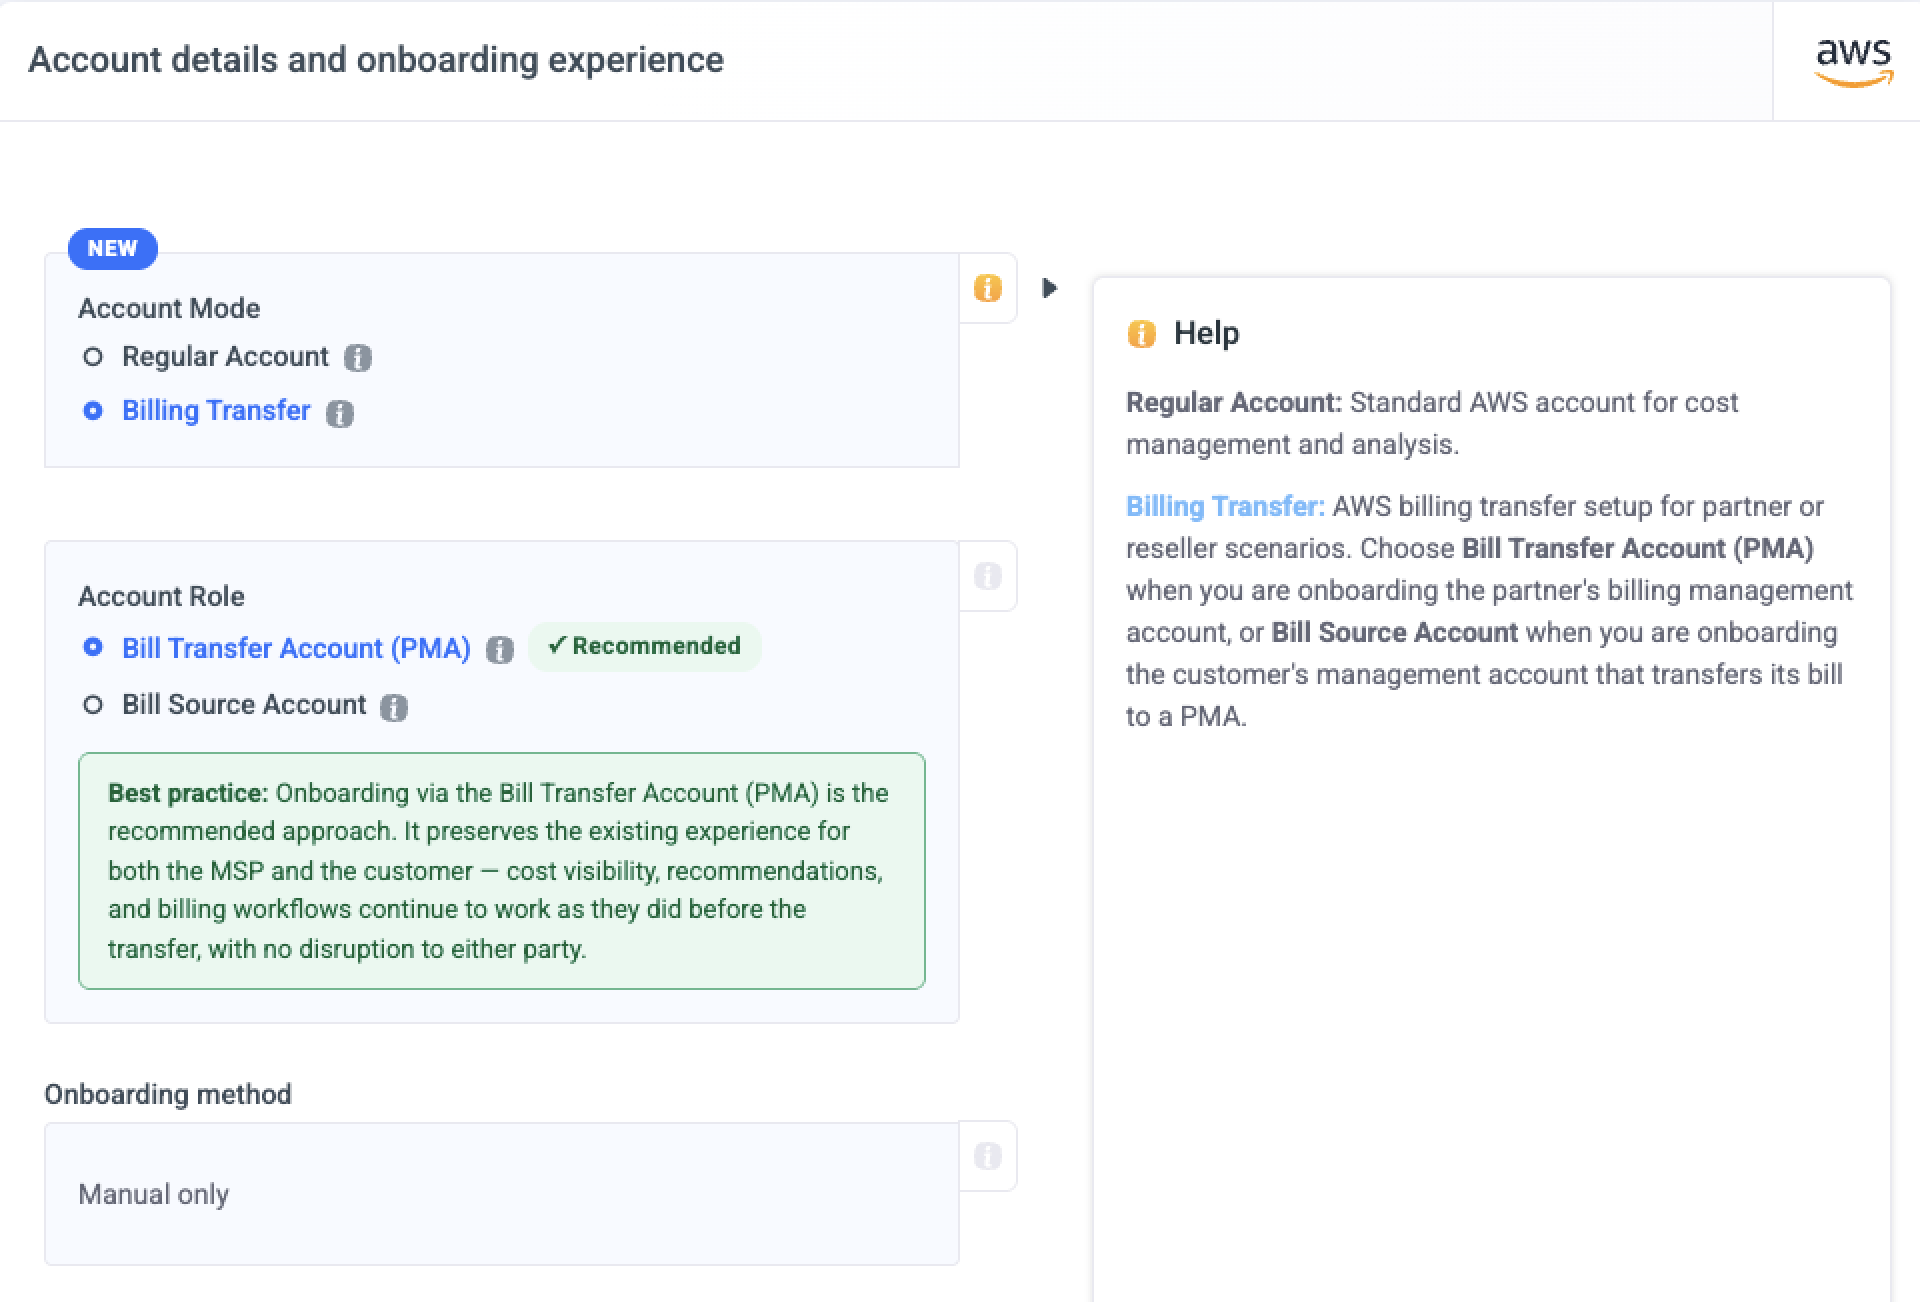Viewport: 1920px width, 1302px height.
Task: Click orange help icon on Account Mode panel
Action: click(987, 288)
